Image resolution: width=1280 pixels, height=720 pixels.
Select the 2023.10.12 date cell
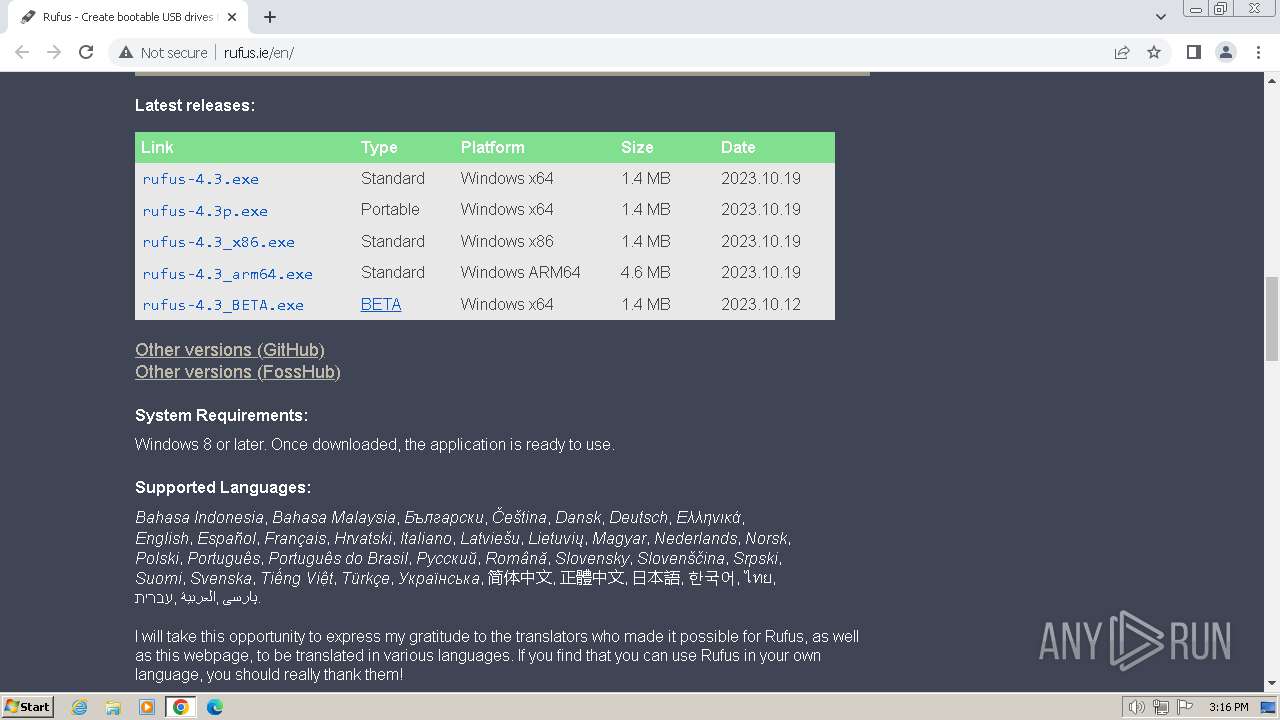point(761,304)
